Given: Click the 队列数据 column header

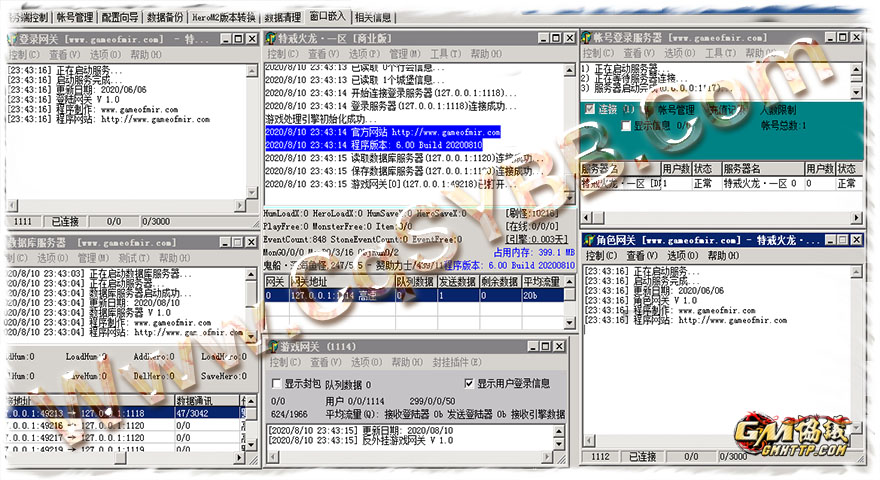Looking at the screenshot, I should coord(415,281).
